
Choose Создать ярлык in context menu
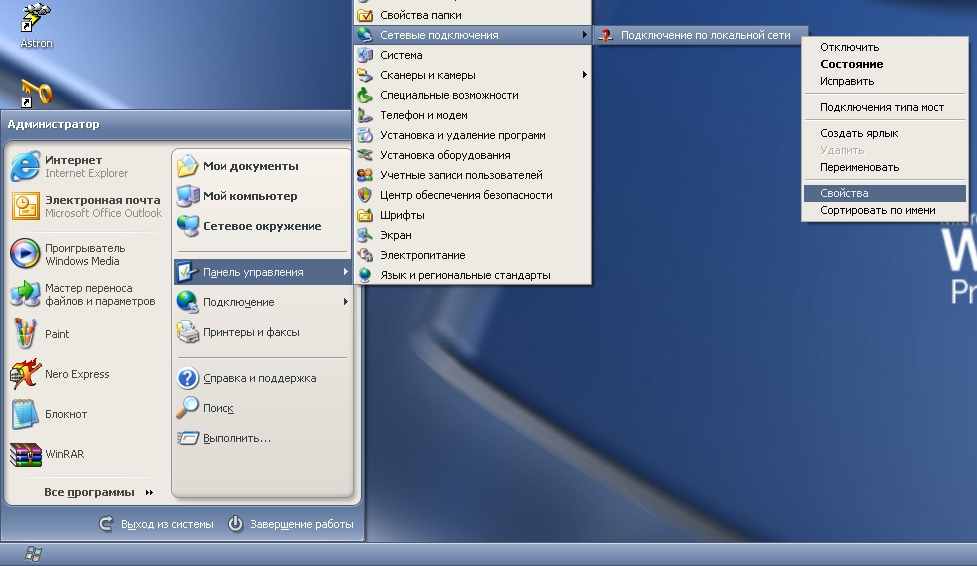point(885,133)
